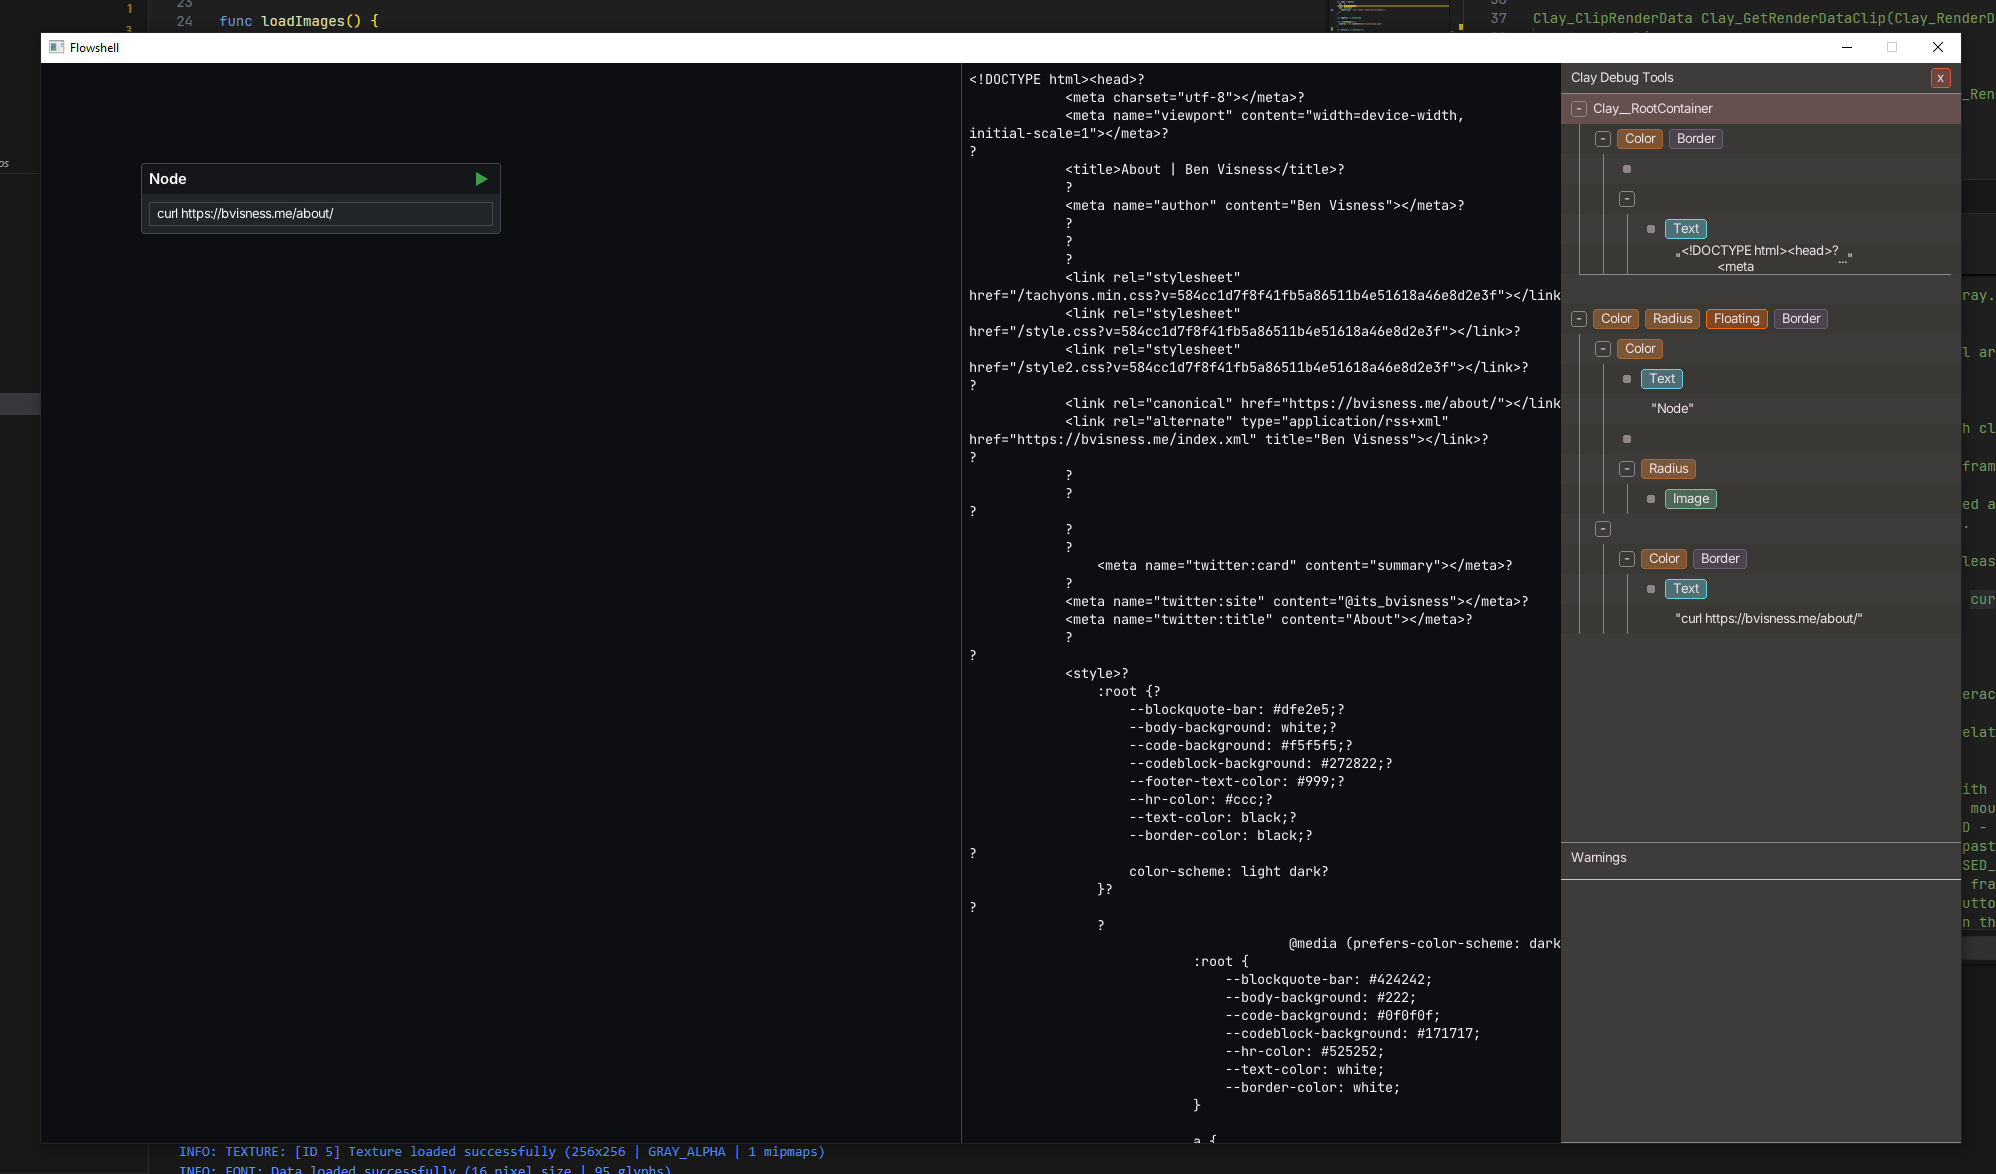Click the Text badge above curl string
The width and height of the screenshot is (1996, 1174).
(x=1686, y=589)
